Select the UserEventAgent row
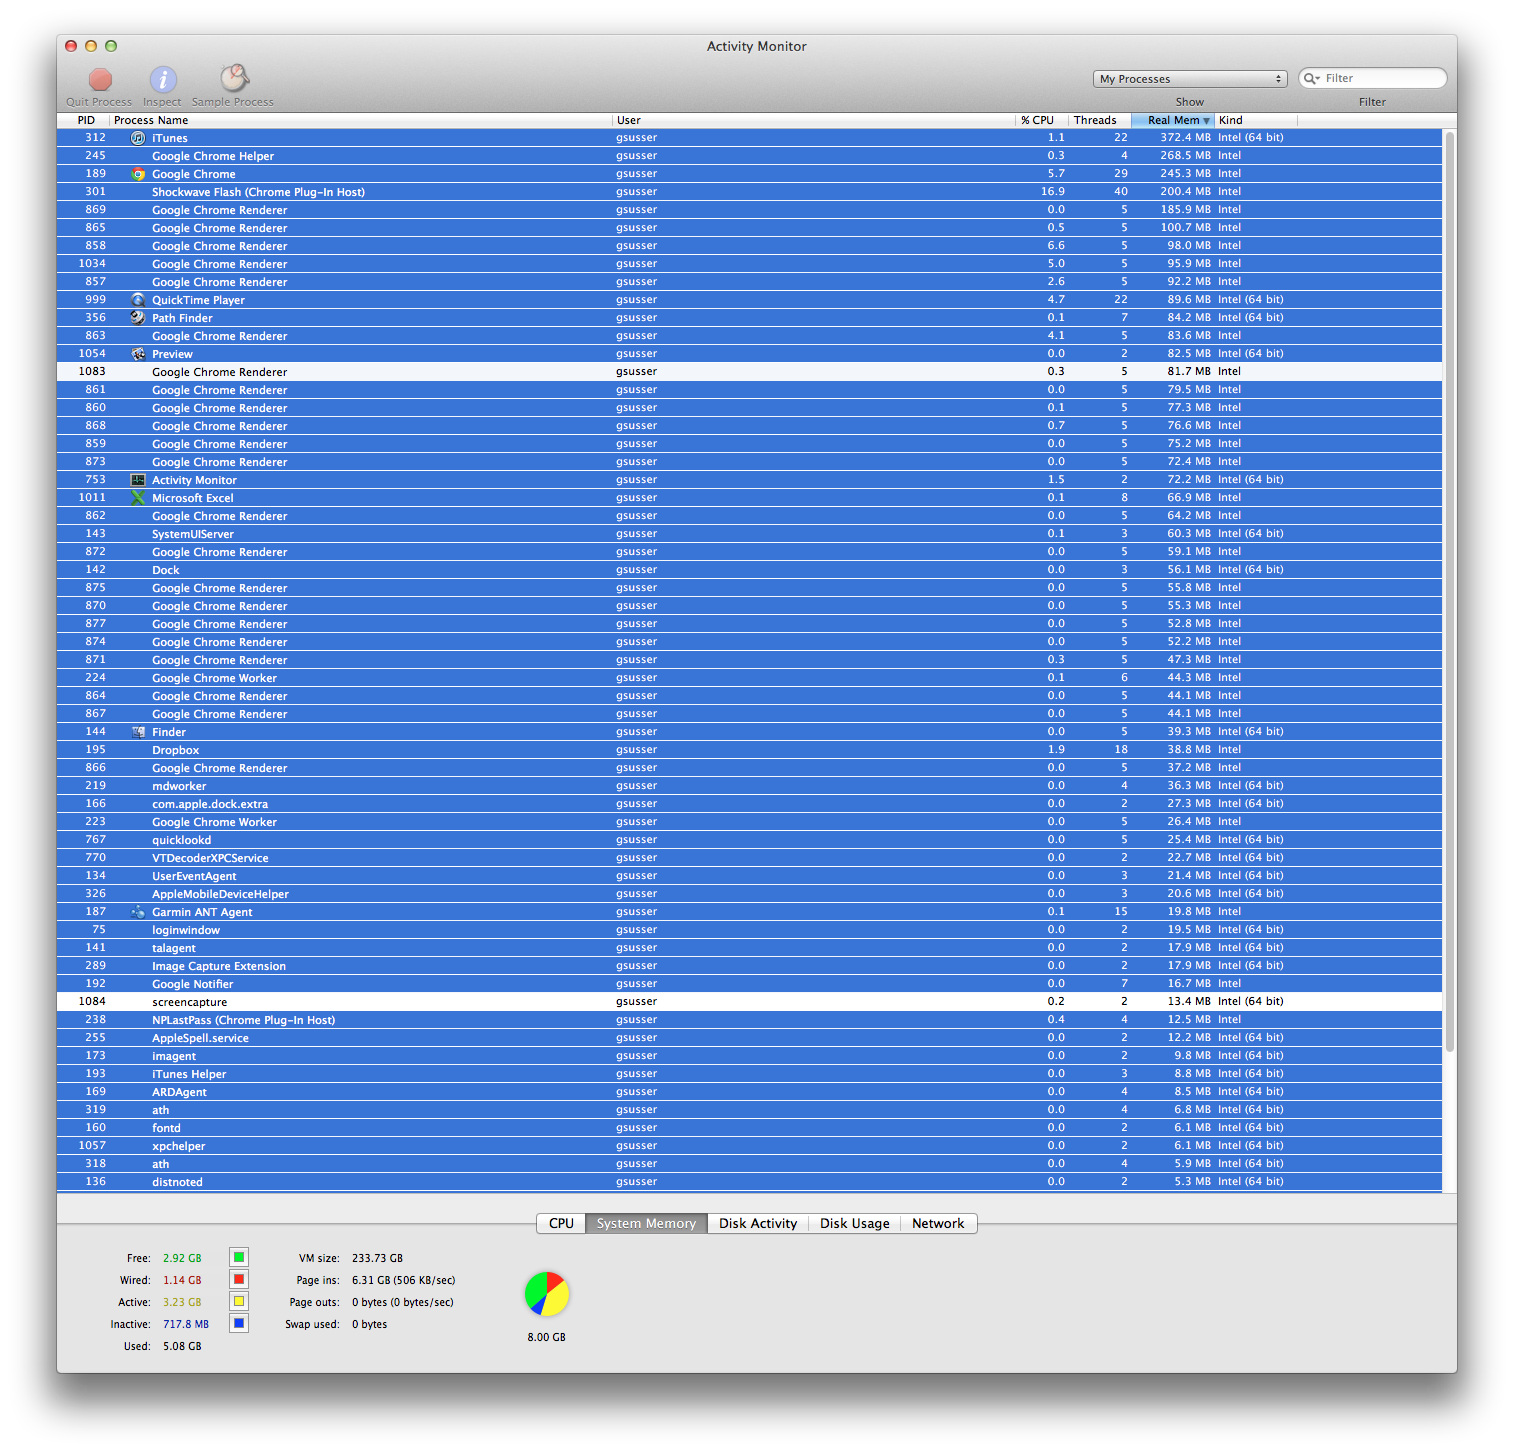The height and width of the screenshot is (1452, 1514). point(749,876)
